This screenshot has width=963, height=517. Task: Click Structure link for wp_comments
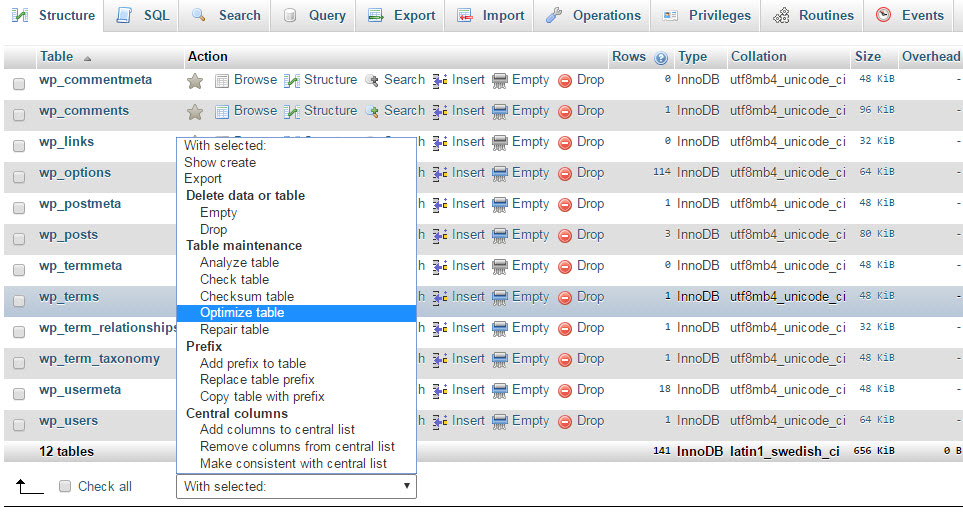point(330,111)
